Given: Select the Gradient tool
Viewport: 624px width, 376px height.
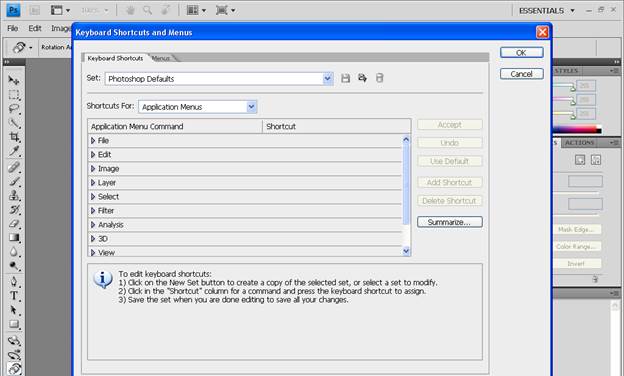Looking at the screenshot, I should (14, 238).
